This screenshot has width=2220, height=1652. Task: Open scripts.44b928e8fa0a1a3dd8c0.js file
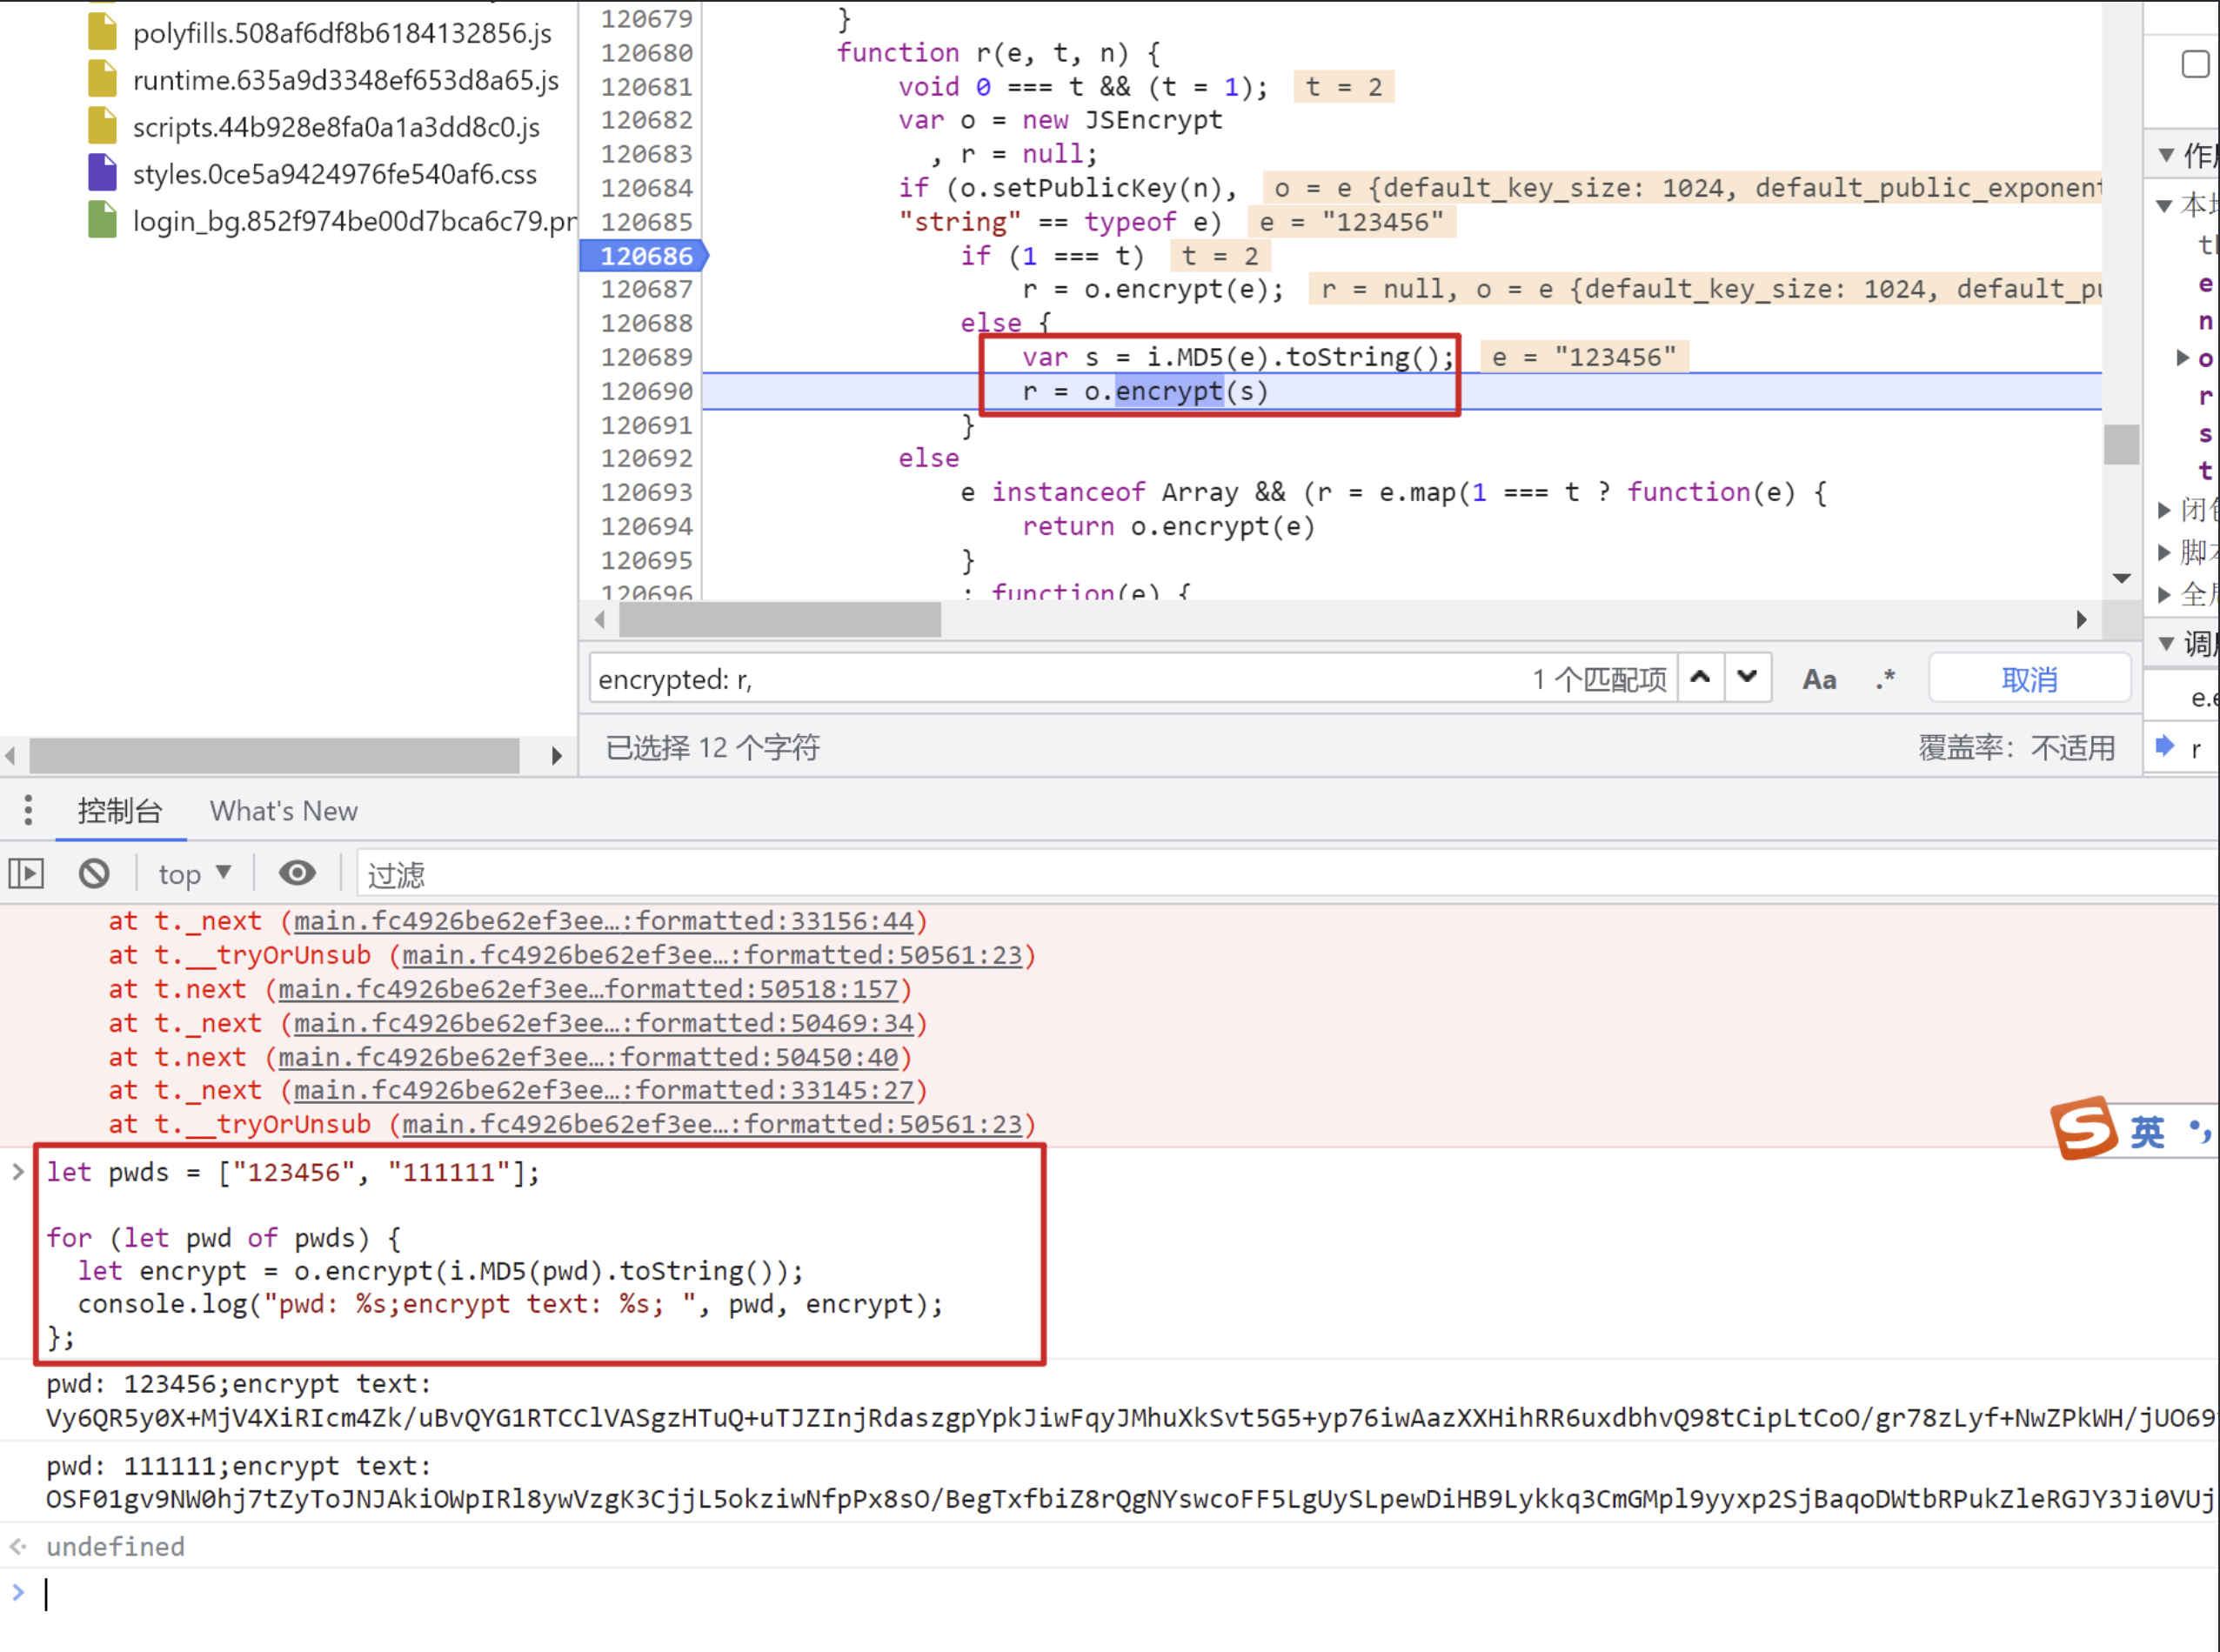click(336, 127)
